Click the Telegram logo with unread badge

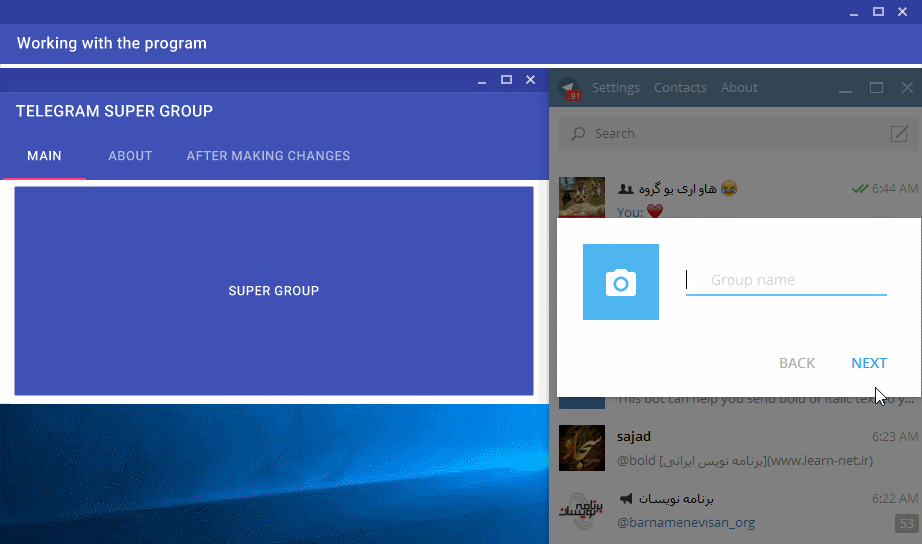[x=570, y=88]
